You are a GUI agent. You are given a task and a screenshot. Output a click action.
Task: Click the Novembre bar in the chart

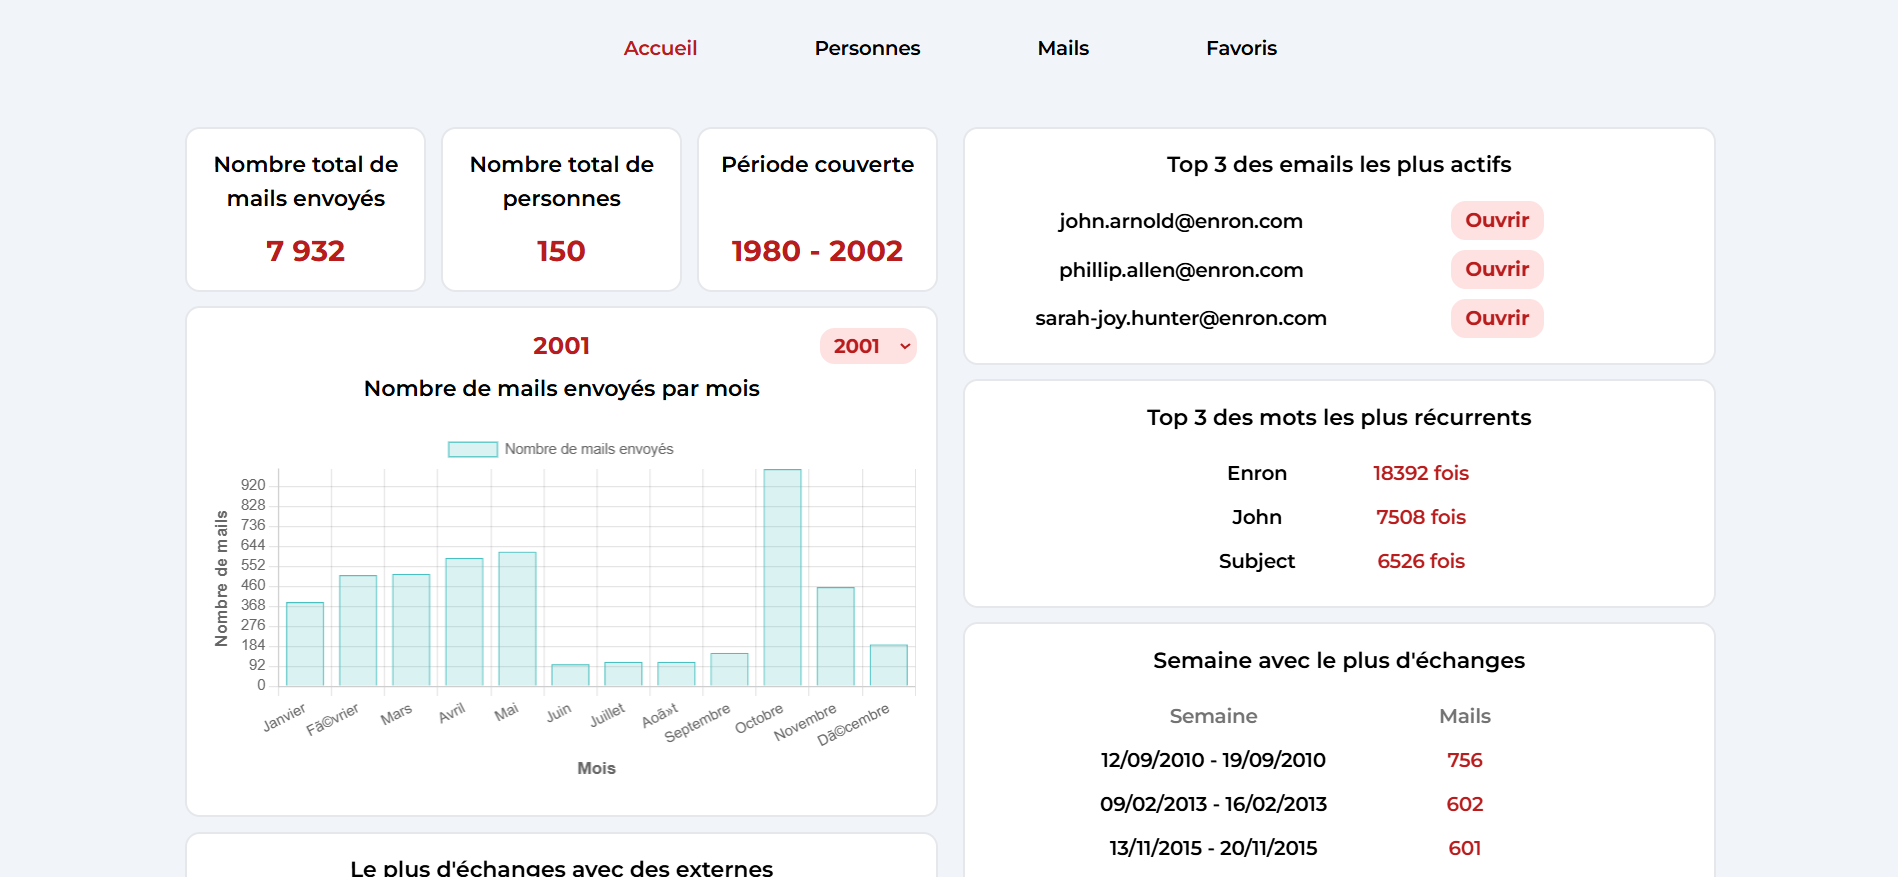point(835,636)
